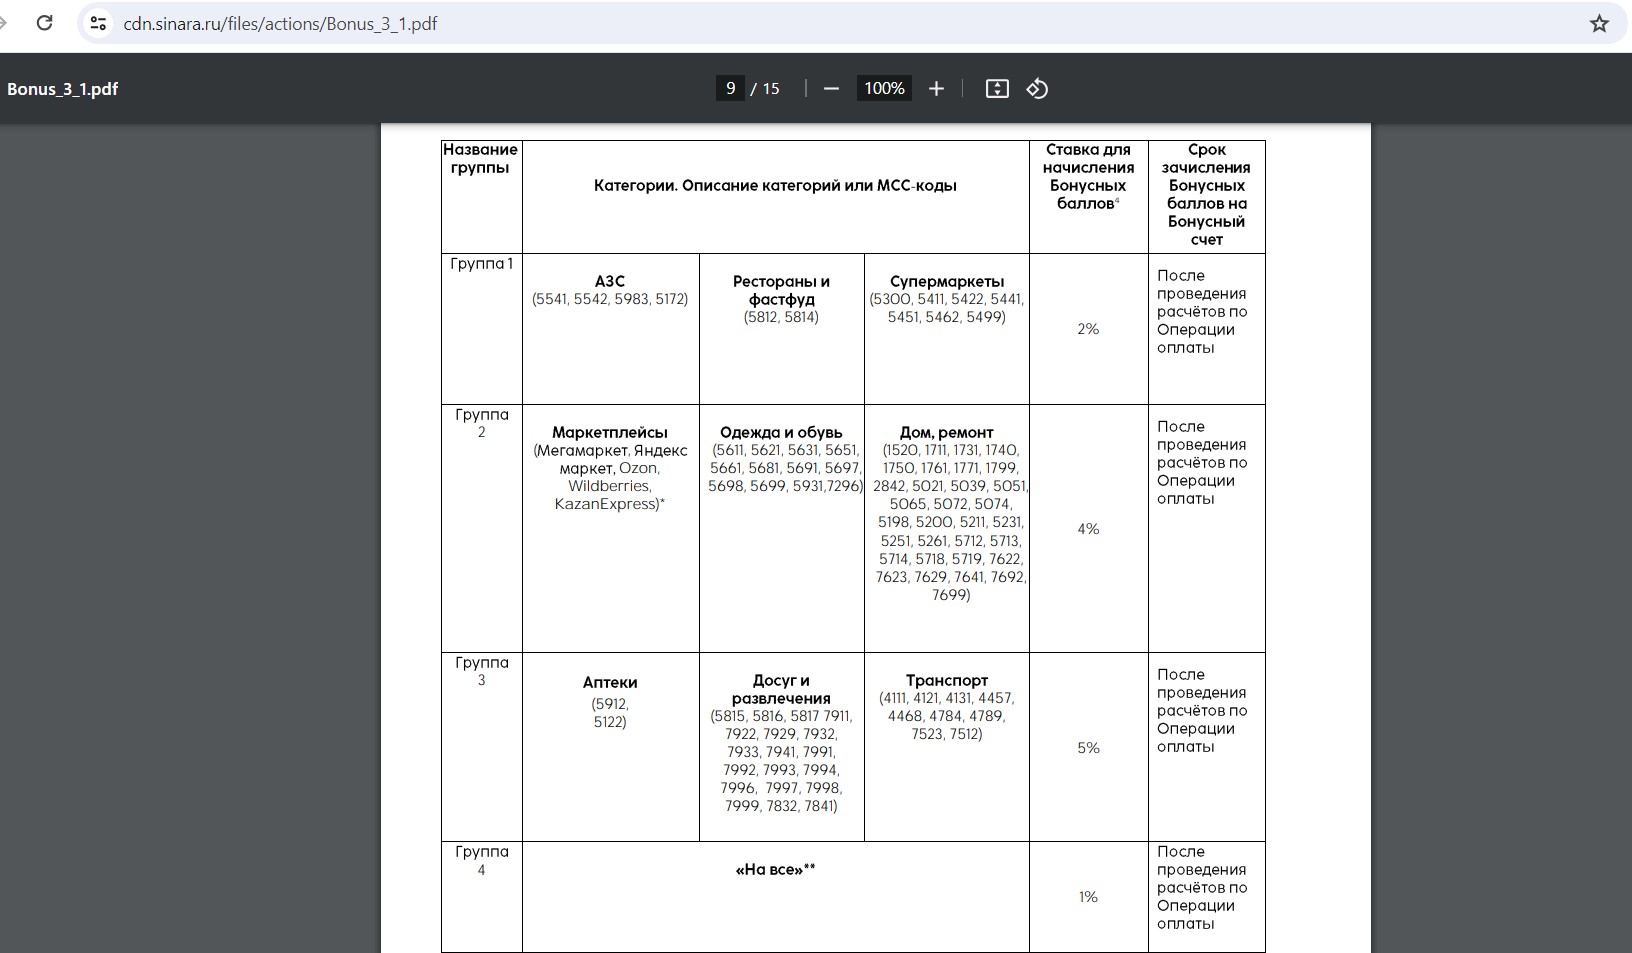
Task: Rotate the PDF counterclockwise
Action: click(x=1037, y=89)
